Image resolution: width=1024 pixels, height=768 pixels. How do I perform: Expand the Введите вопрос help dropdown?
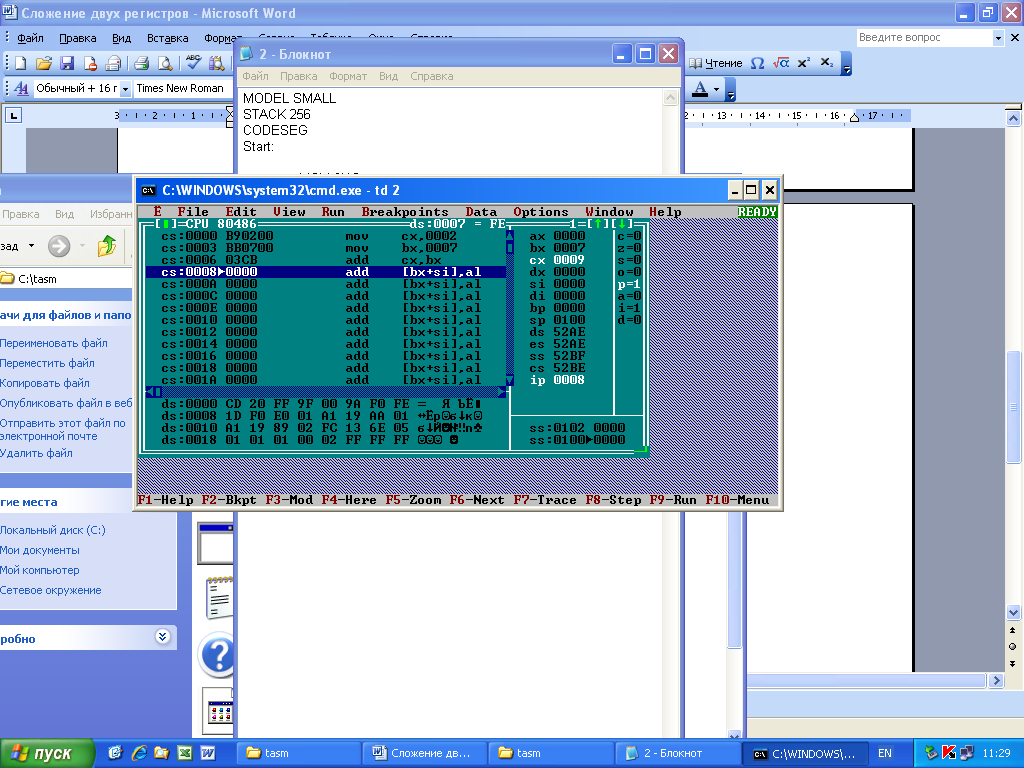[x=998, y=38]
